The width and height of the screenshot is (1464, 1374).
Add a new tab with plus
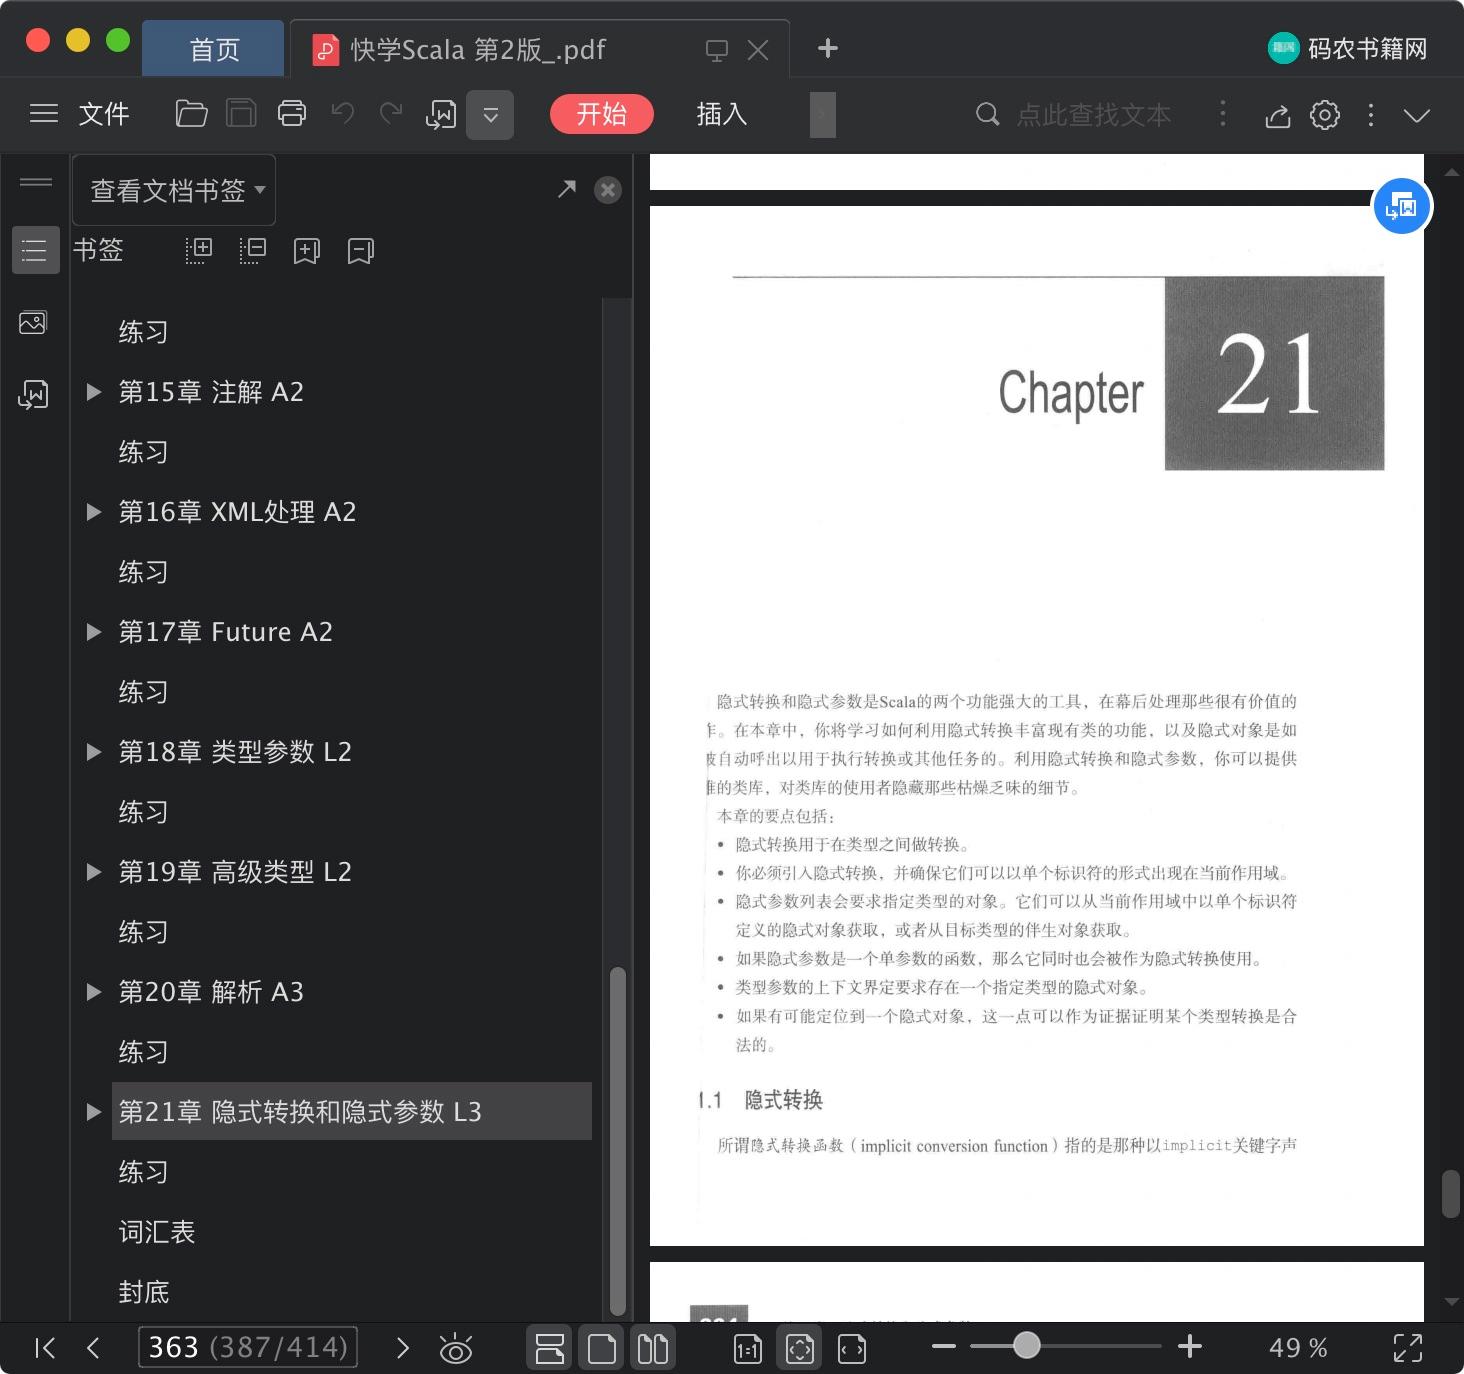[x=827, y=48]
